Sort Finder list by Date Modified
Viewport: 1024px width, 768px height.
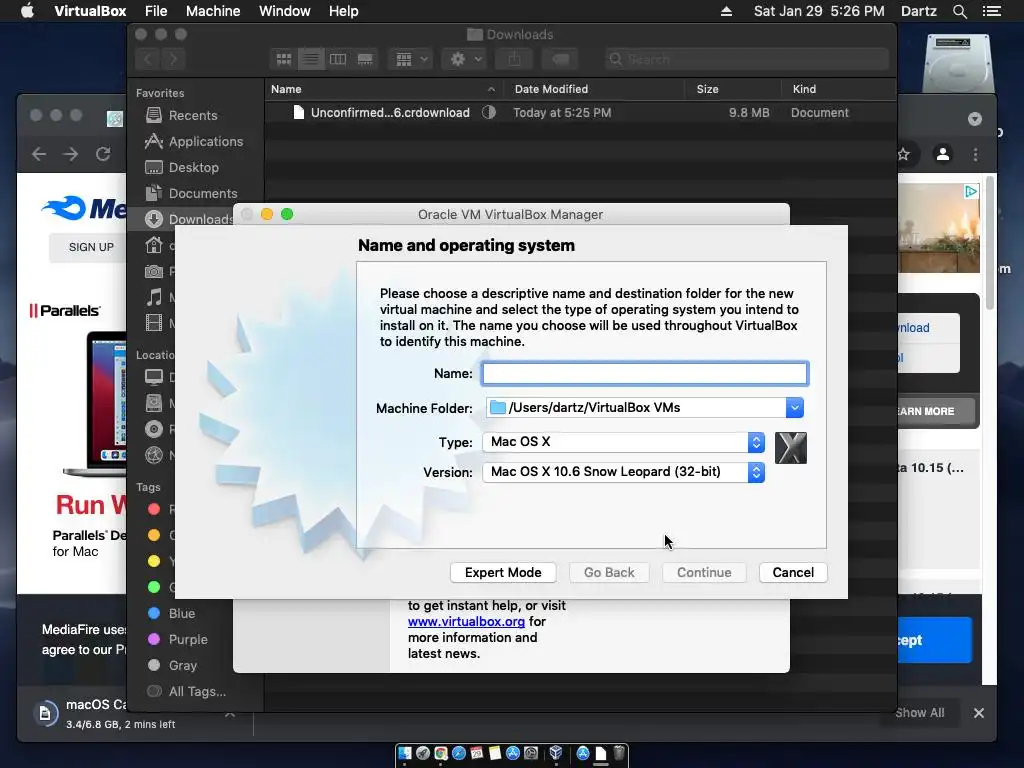pyautogui.click(x=594, y=89)
